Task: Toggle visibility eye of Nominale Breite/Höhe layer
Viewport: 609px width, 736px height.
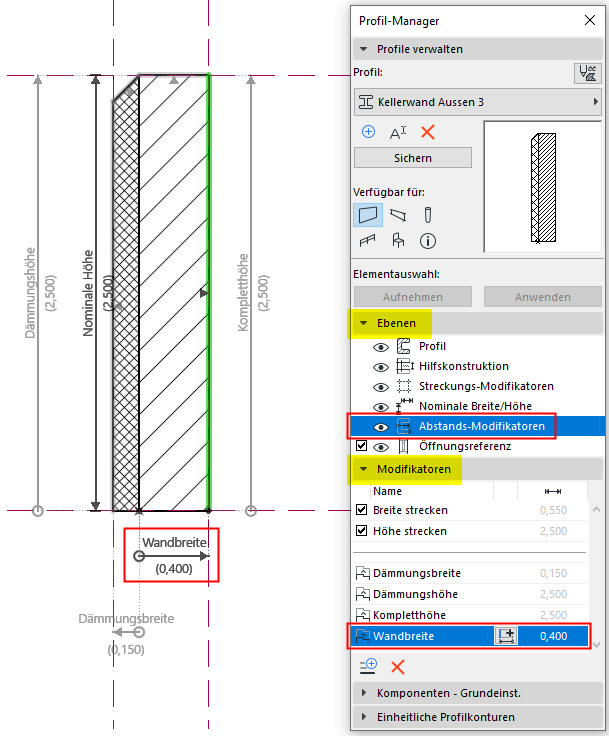Action: 381,407
